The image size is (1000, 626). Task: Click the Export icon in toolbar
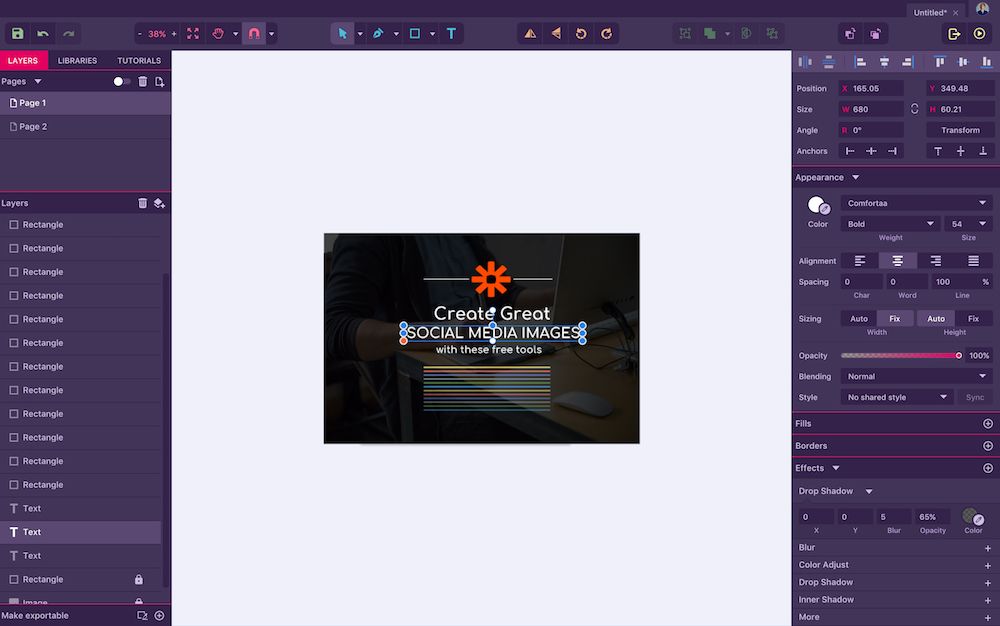(954, 33)
